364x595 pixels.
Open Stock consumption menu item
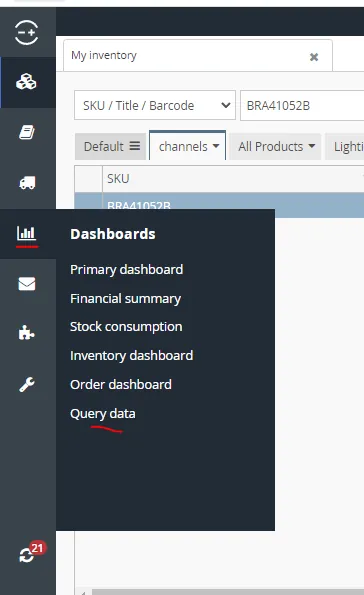click(x=126, y=327)
